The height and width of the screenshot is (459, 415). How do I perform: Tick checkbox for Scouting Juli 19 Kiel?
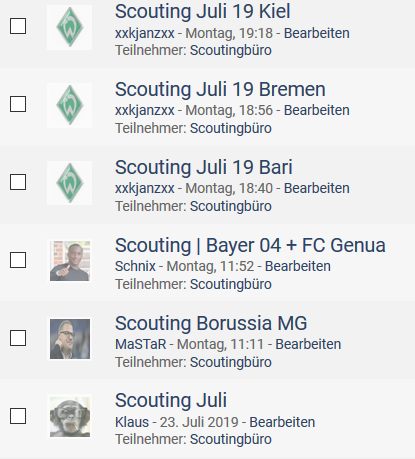18,26
